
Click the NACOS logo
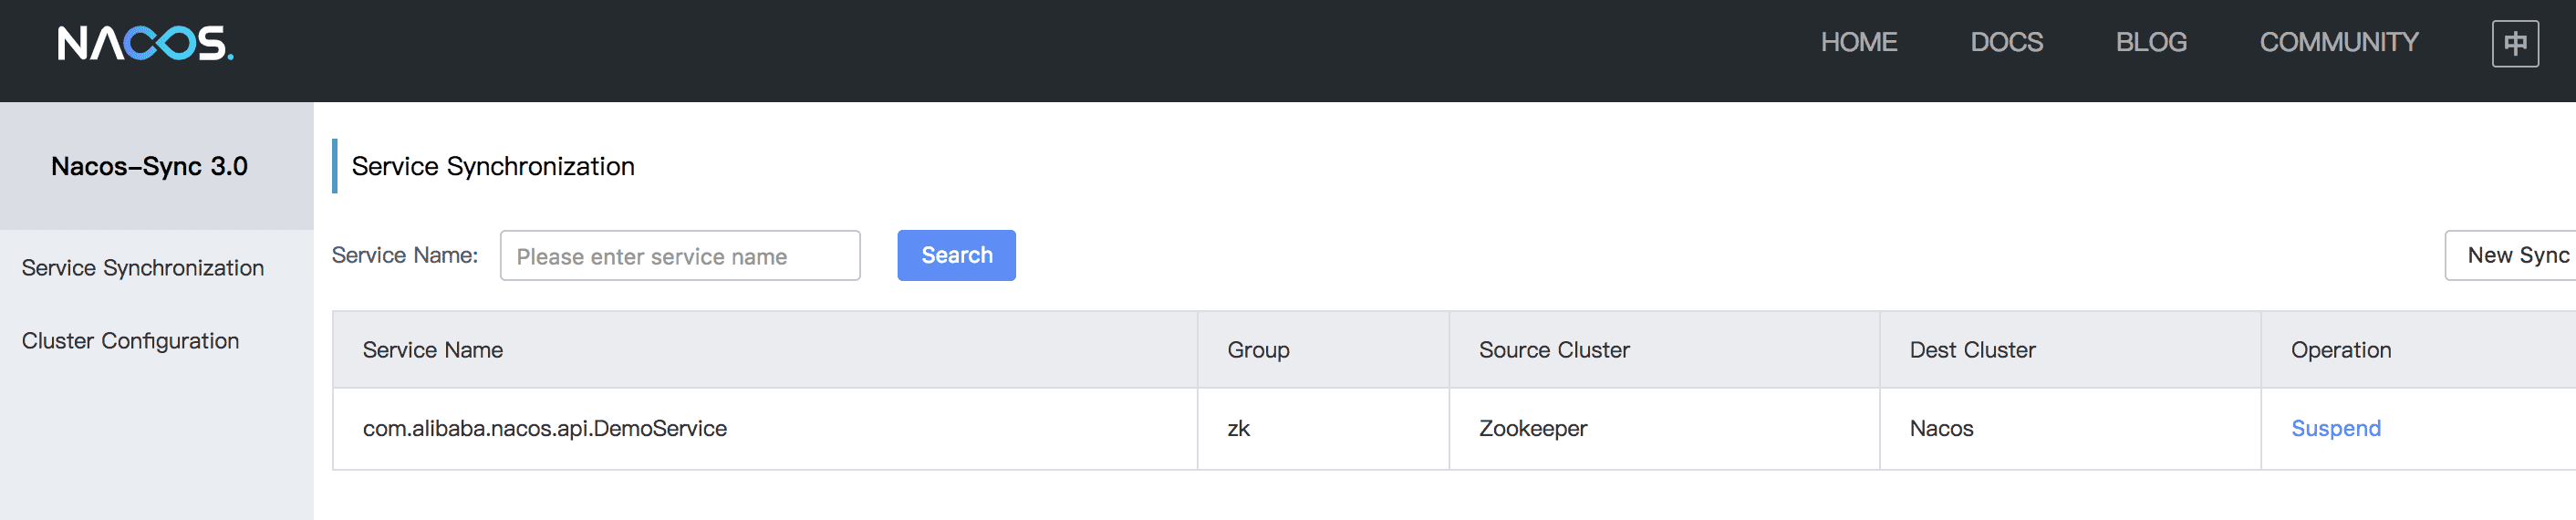click(x=145, y=43)
